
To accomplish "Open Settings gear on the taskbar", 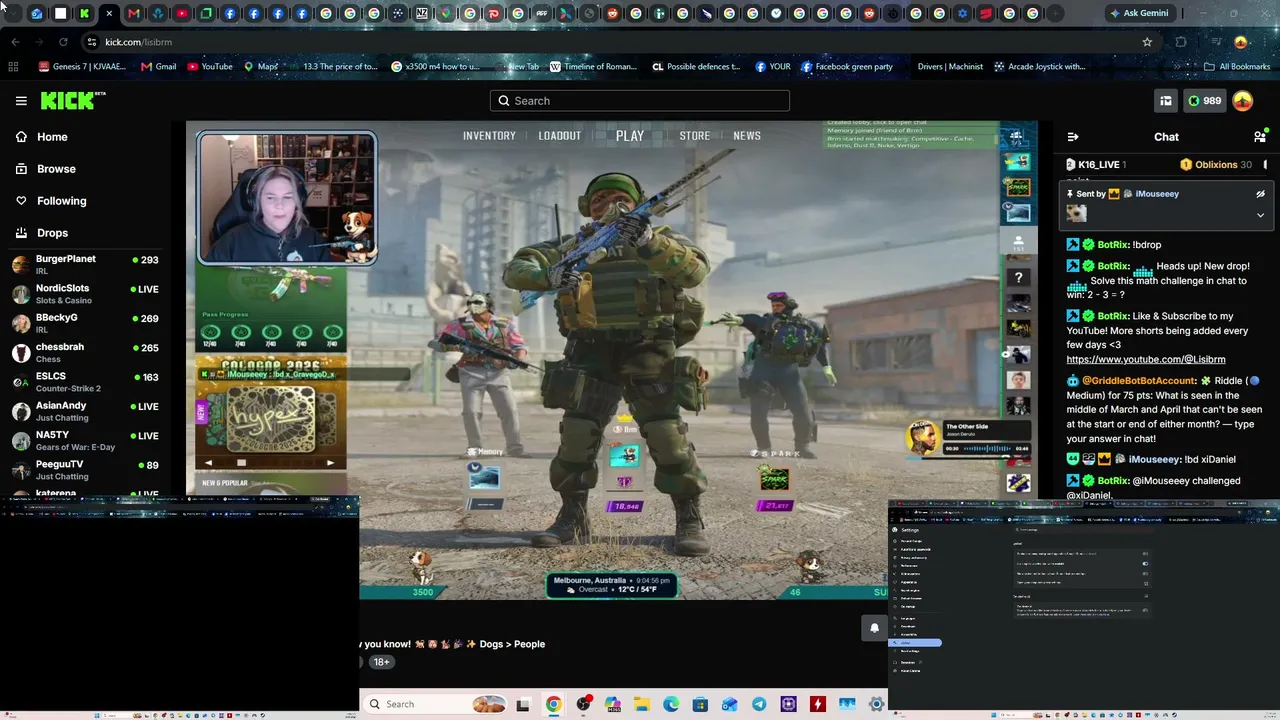I will click(x=876, y=704).
